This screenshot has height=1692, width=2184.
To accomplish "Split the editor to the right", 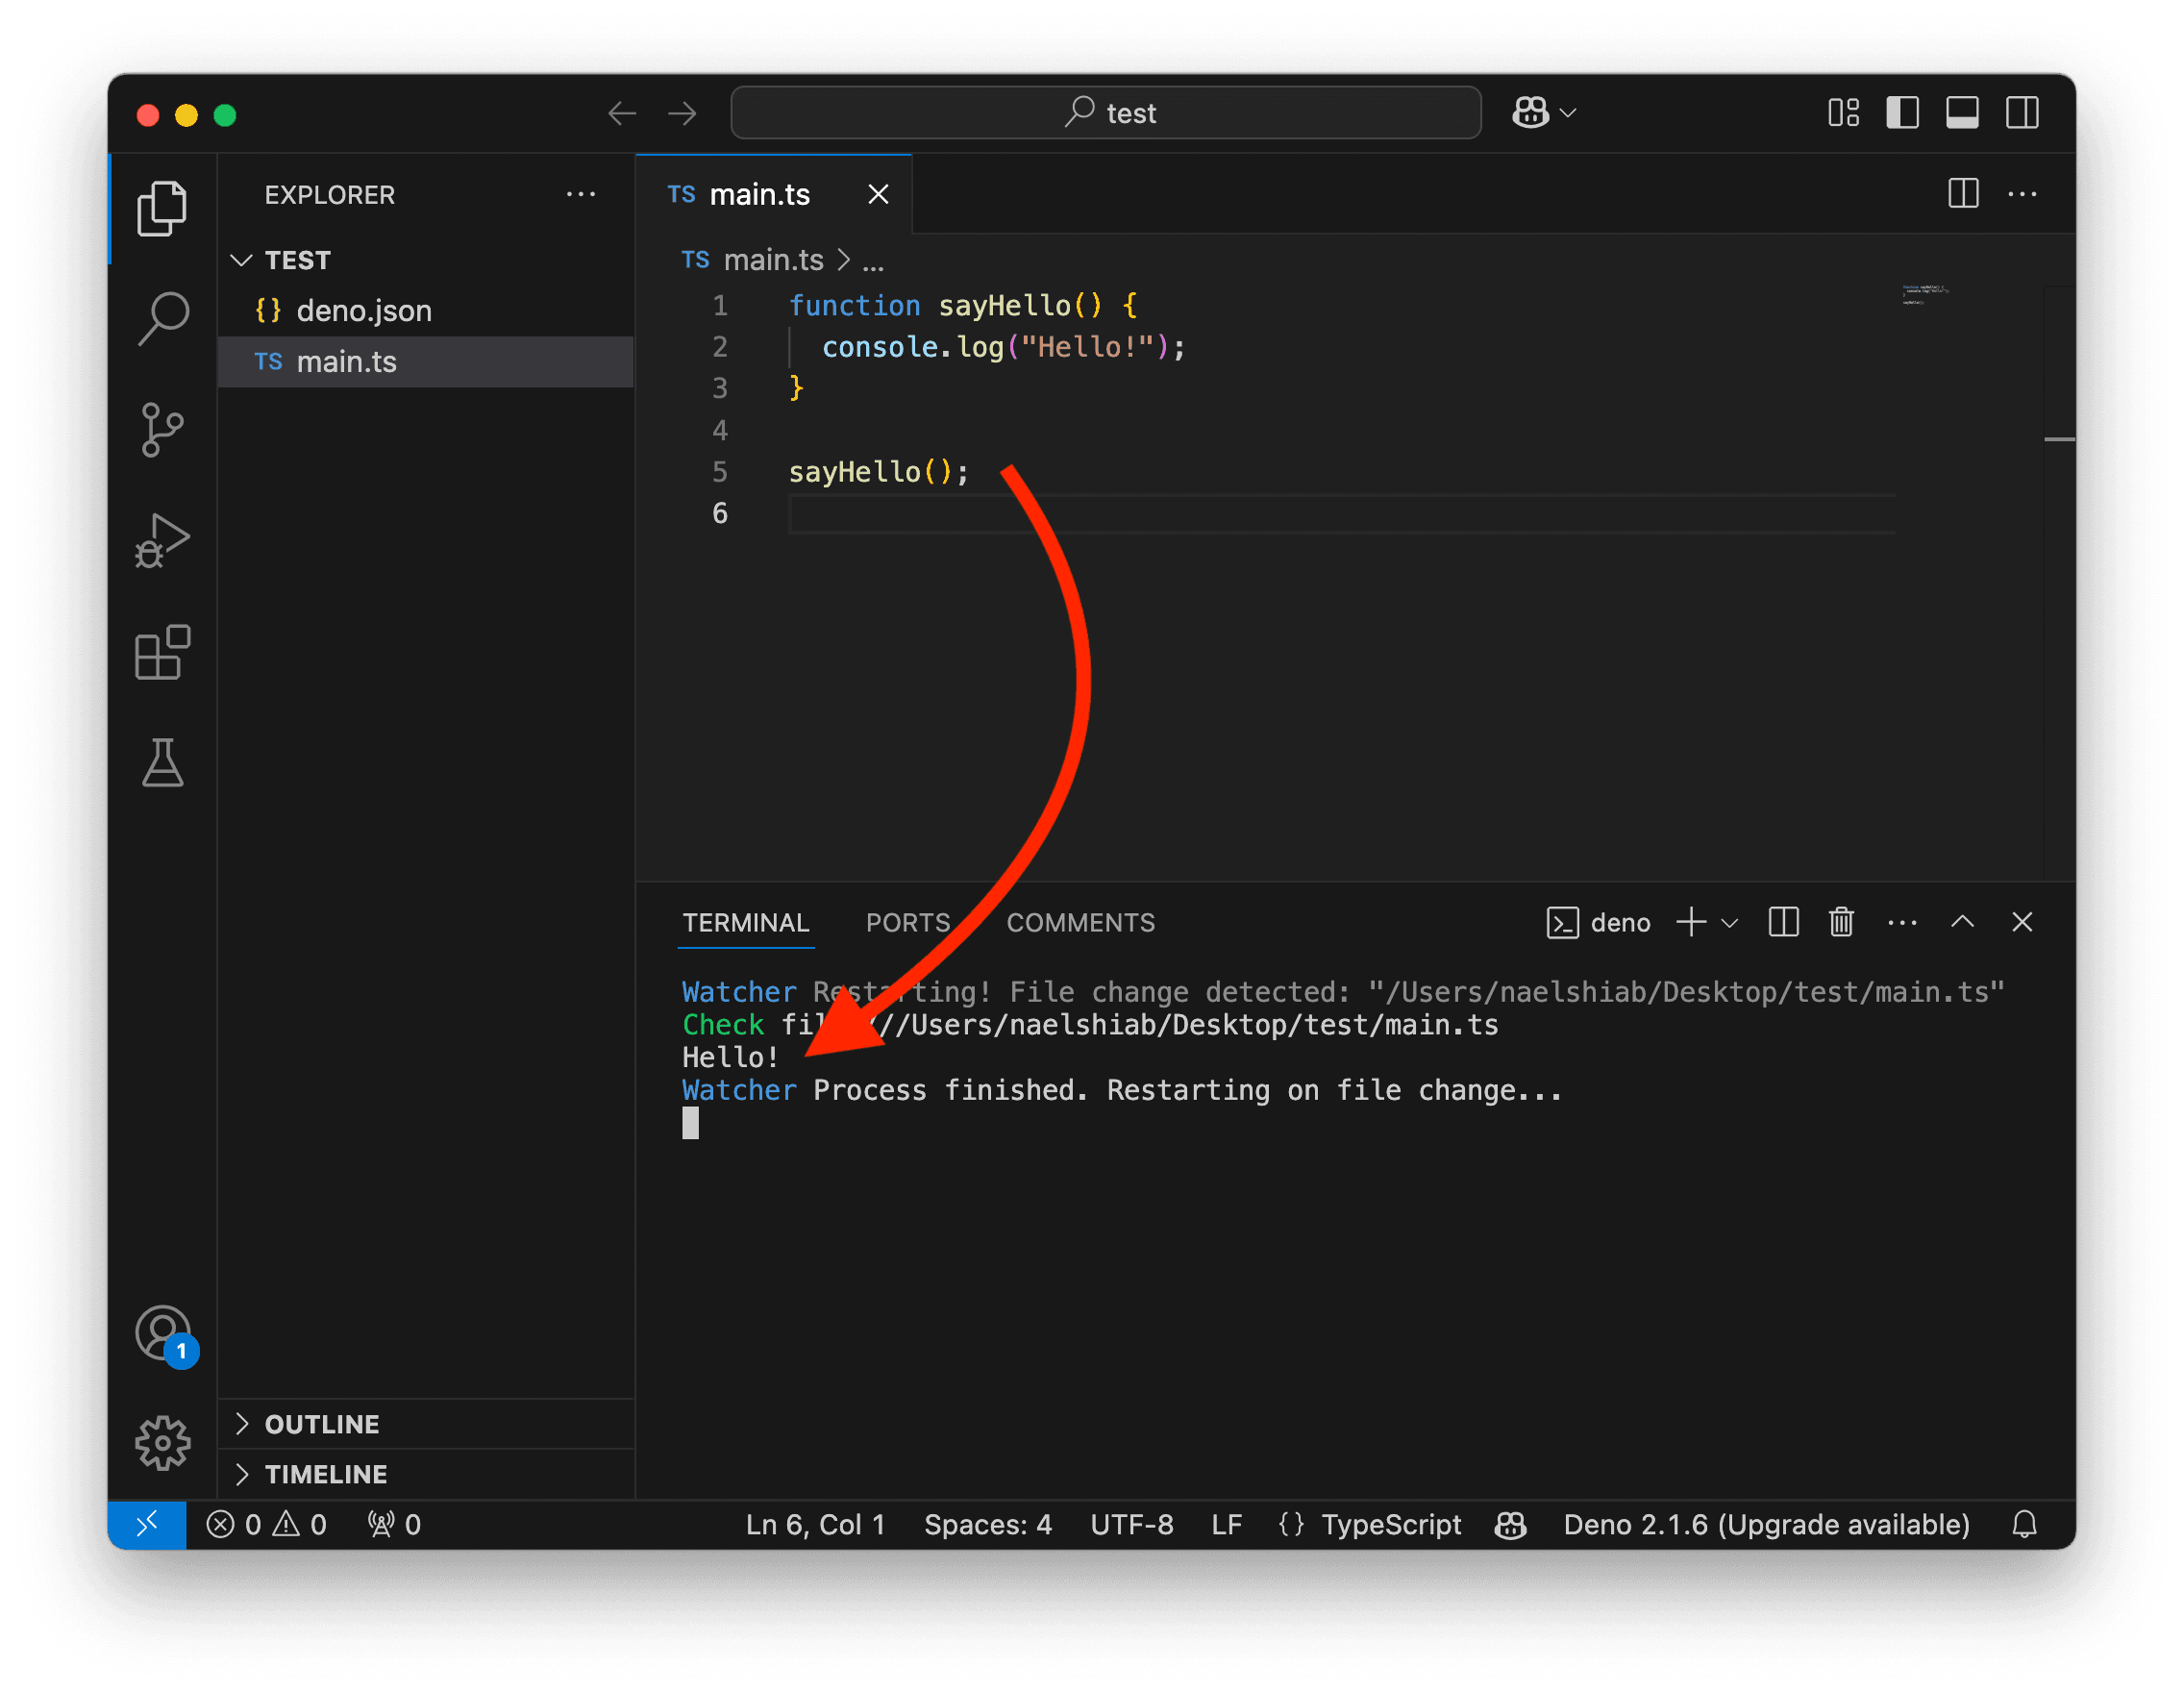I will tap(1963, 194).
